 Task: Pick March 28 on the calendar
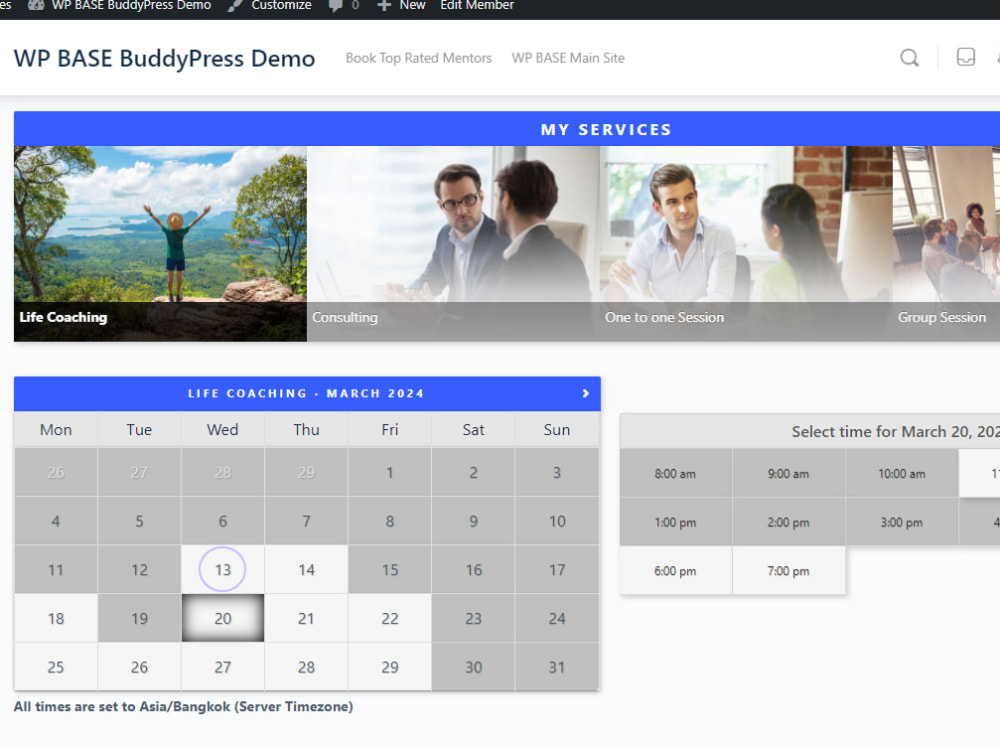306,667
